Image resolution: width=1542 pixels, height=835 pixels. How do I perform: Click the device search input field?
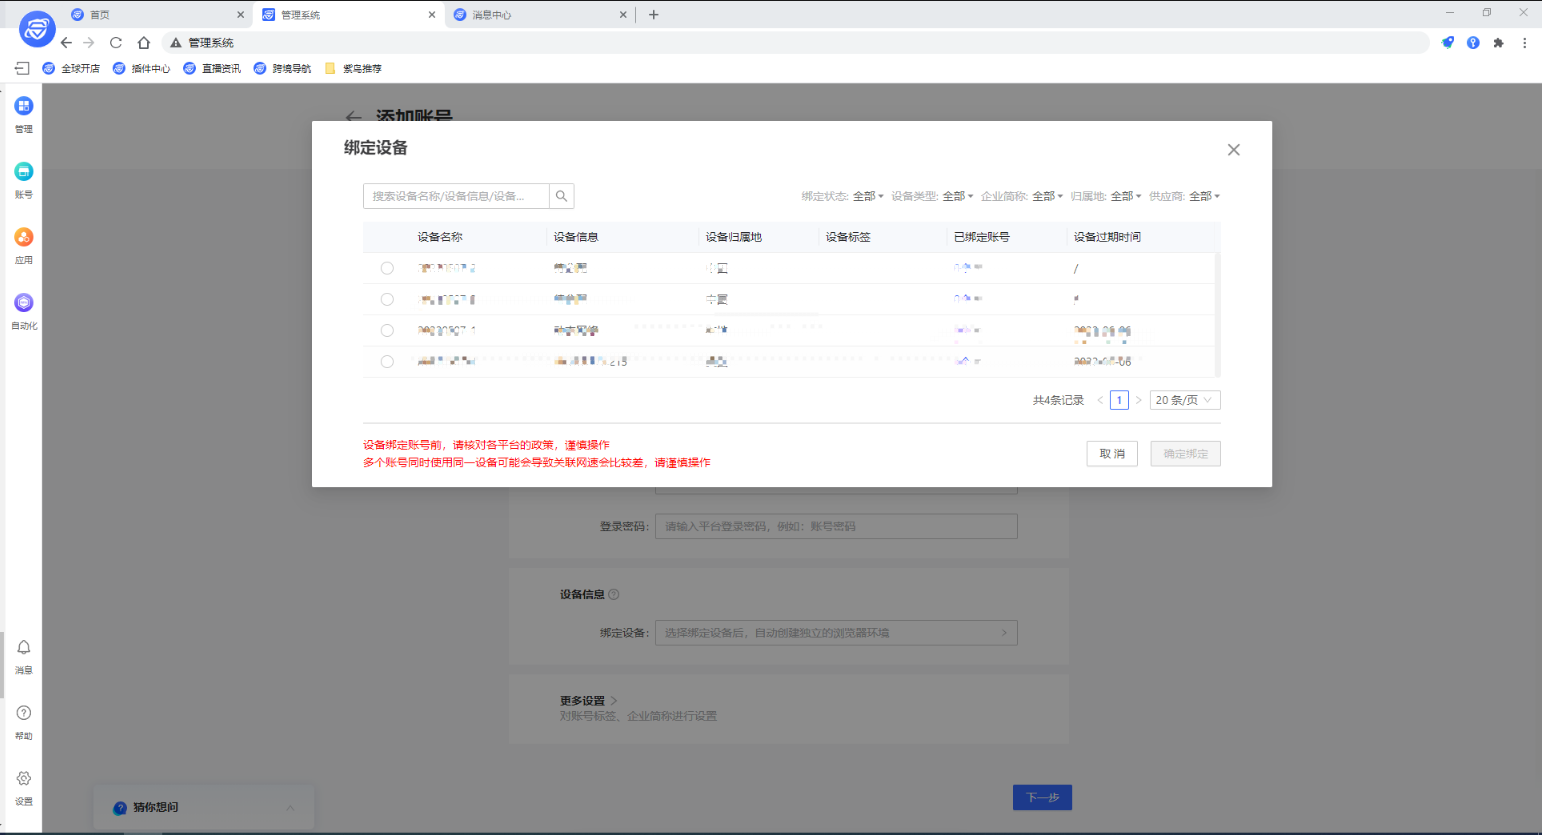[x=455, y=196]
